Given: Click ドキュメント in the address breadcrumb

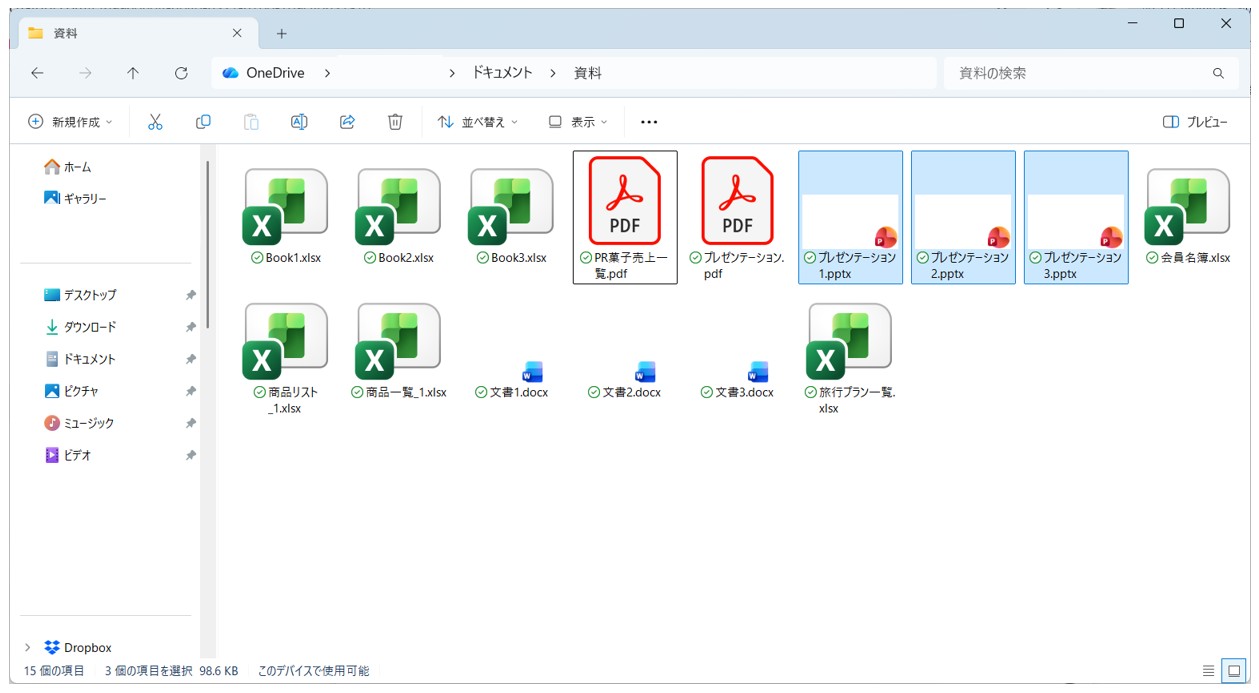Looking at the screenshot, I should click(x=502, y=73).
